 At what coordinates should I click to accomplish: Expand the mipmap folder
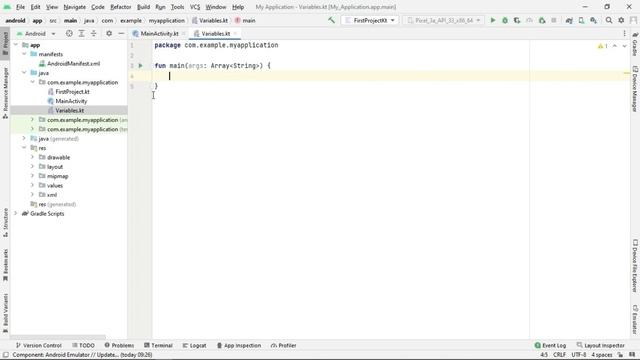point(32,176)
